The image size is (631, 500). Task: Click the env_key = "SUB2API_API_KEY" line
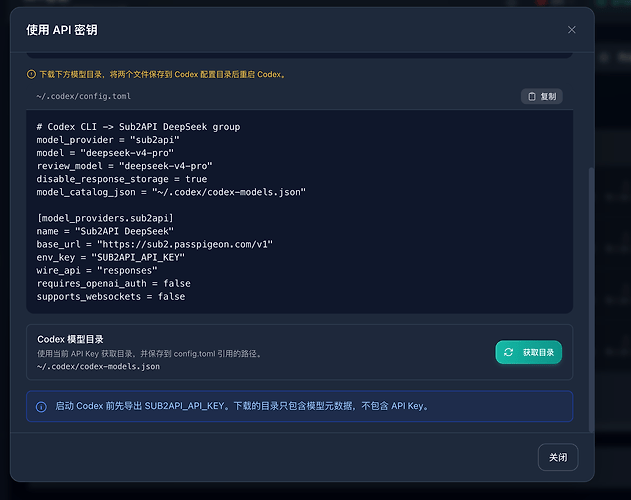111,257
